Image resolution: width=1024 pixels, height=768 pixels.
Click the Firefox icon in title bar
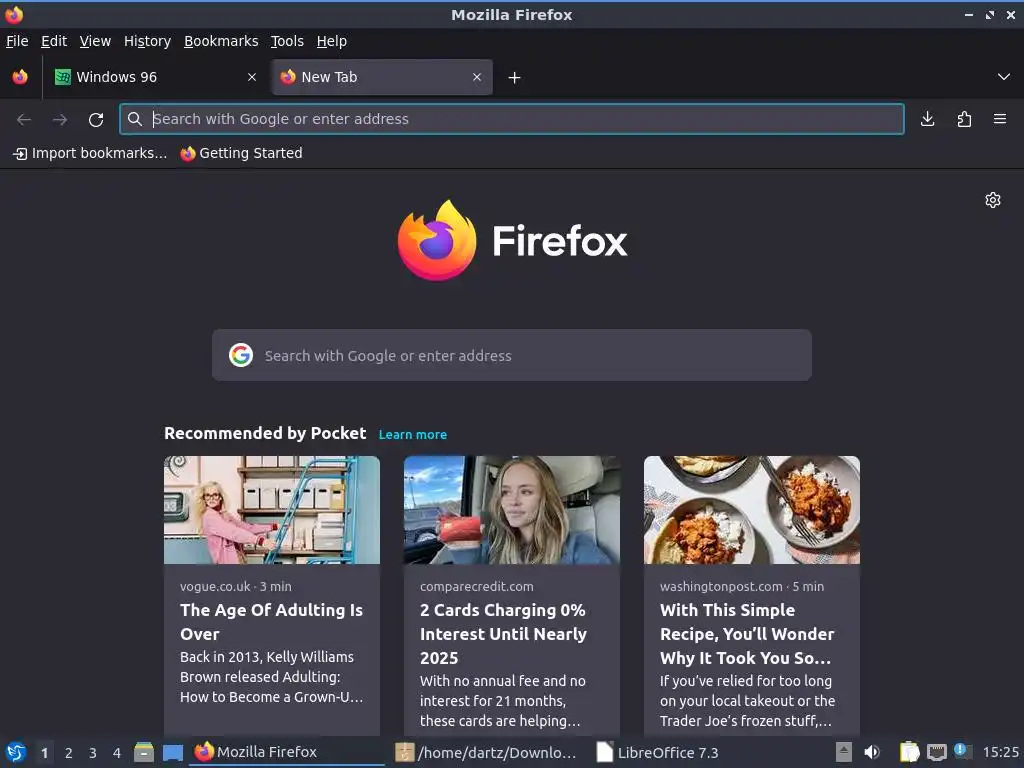coord(14,14)
